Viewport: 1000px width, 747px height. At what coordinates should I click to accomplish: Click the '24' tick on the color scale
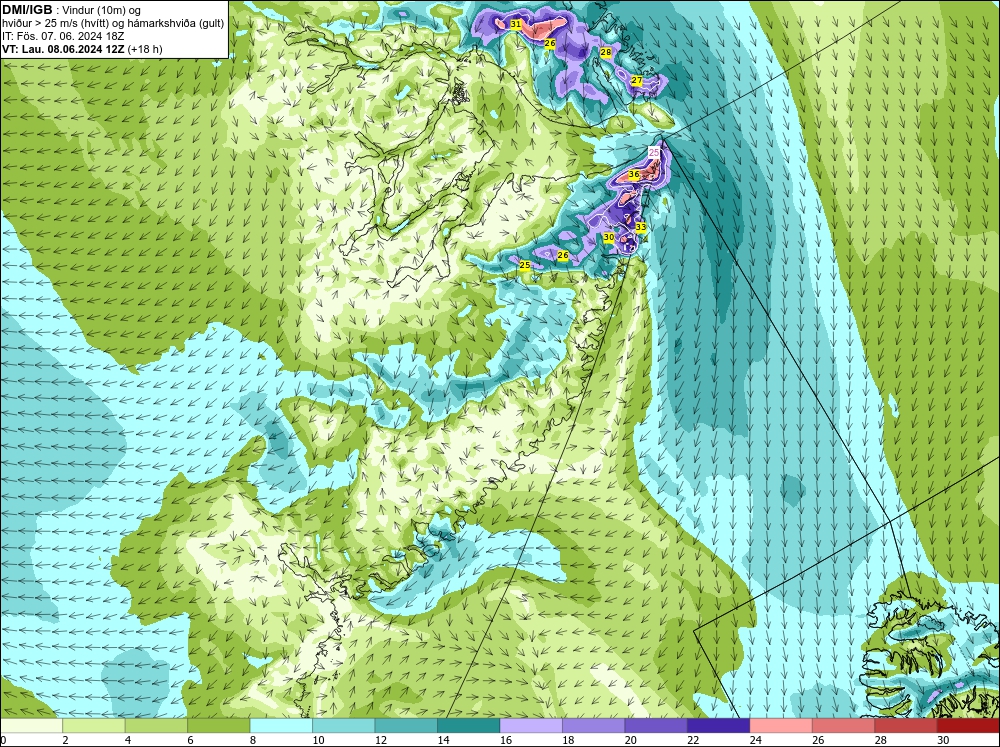point(755,740)
